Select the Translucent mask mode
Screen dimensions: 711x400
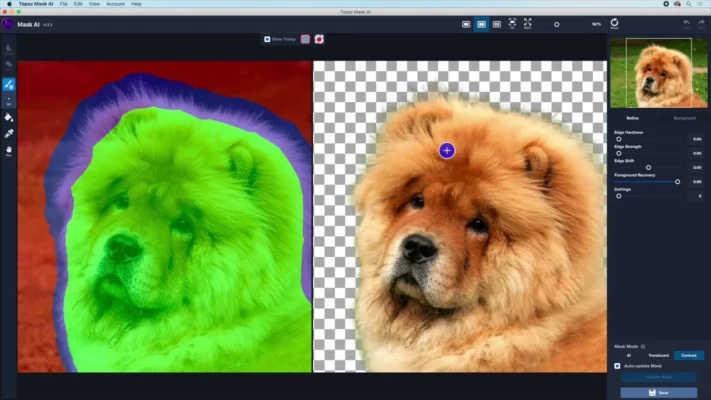pyautogui.click(x=658, y=356)
